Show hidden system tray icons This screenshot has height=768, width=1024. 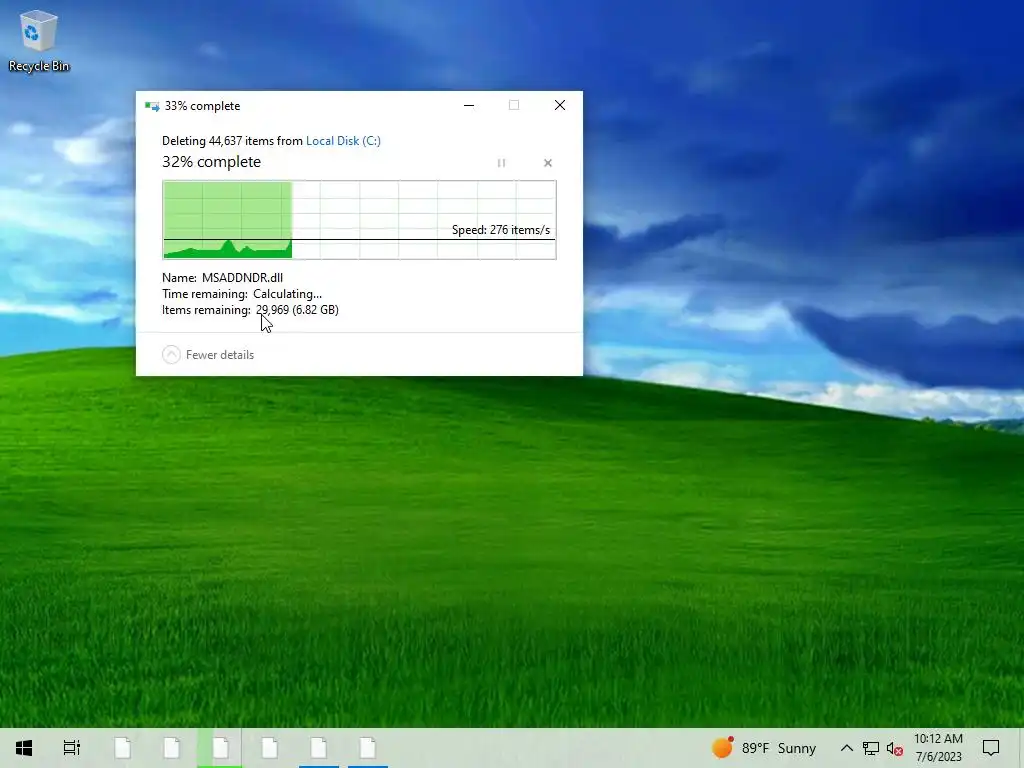[x=846, y=748]
